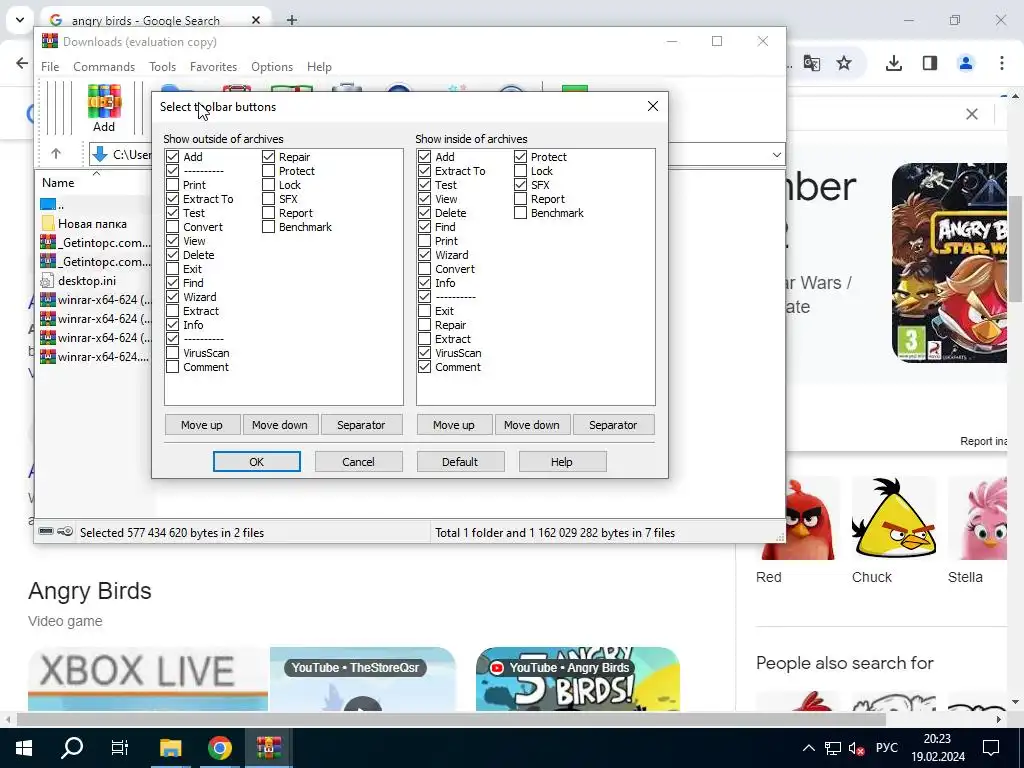Click the Angry Birds Star Wars cover image
This screenshot has height=768, width=1024.
[x=950, y=263]
